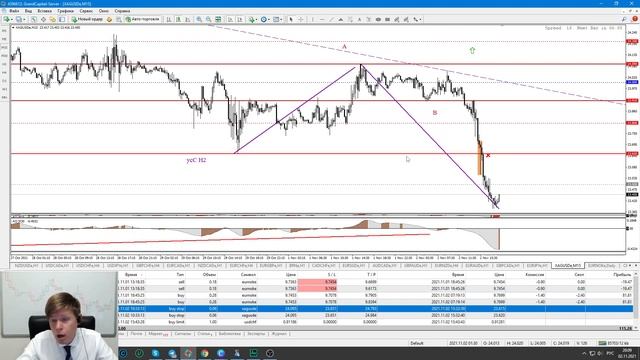The width and height of the screenshot is (640, 360).
Task: Select the buy limit usdchf order row
Action: tap(376, 322)
